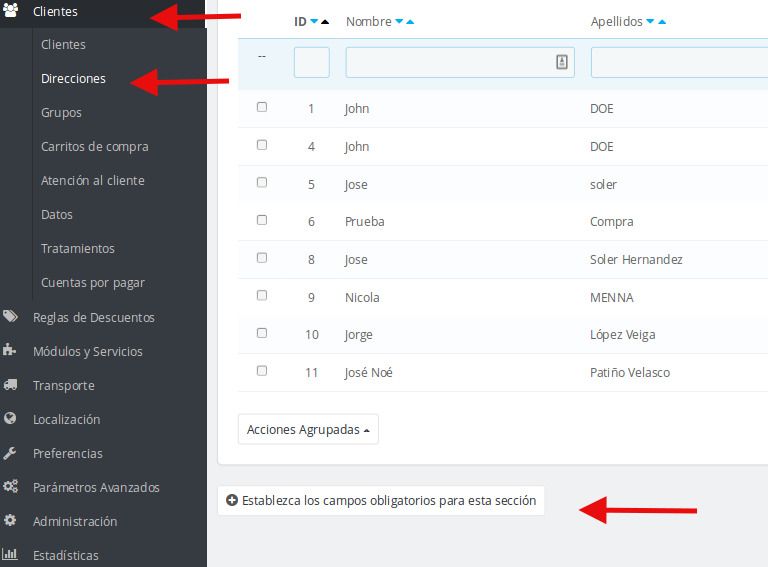Image resolution: width=768 pixels, height=567 pixels.
Task: Open the Preferencias menu
Action: [68, 453]
